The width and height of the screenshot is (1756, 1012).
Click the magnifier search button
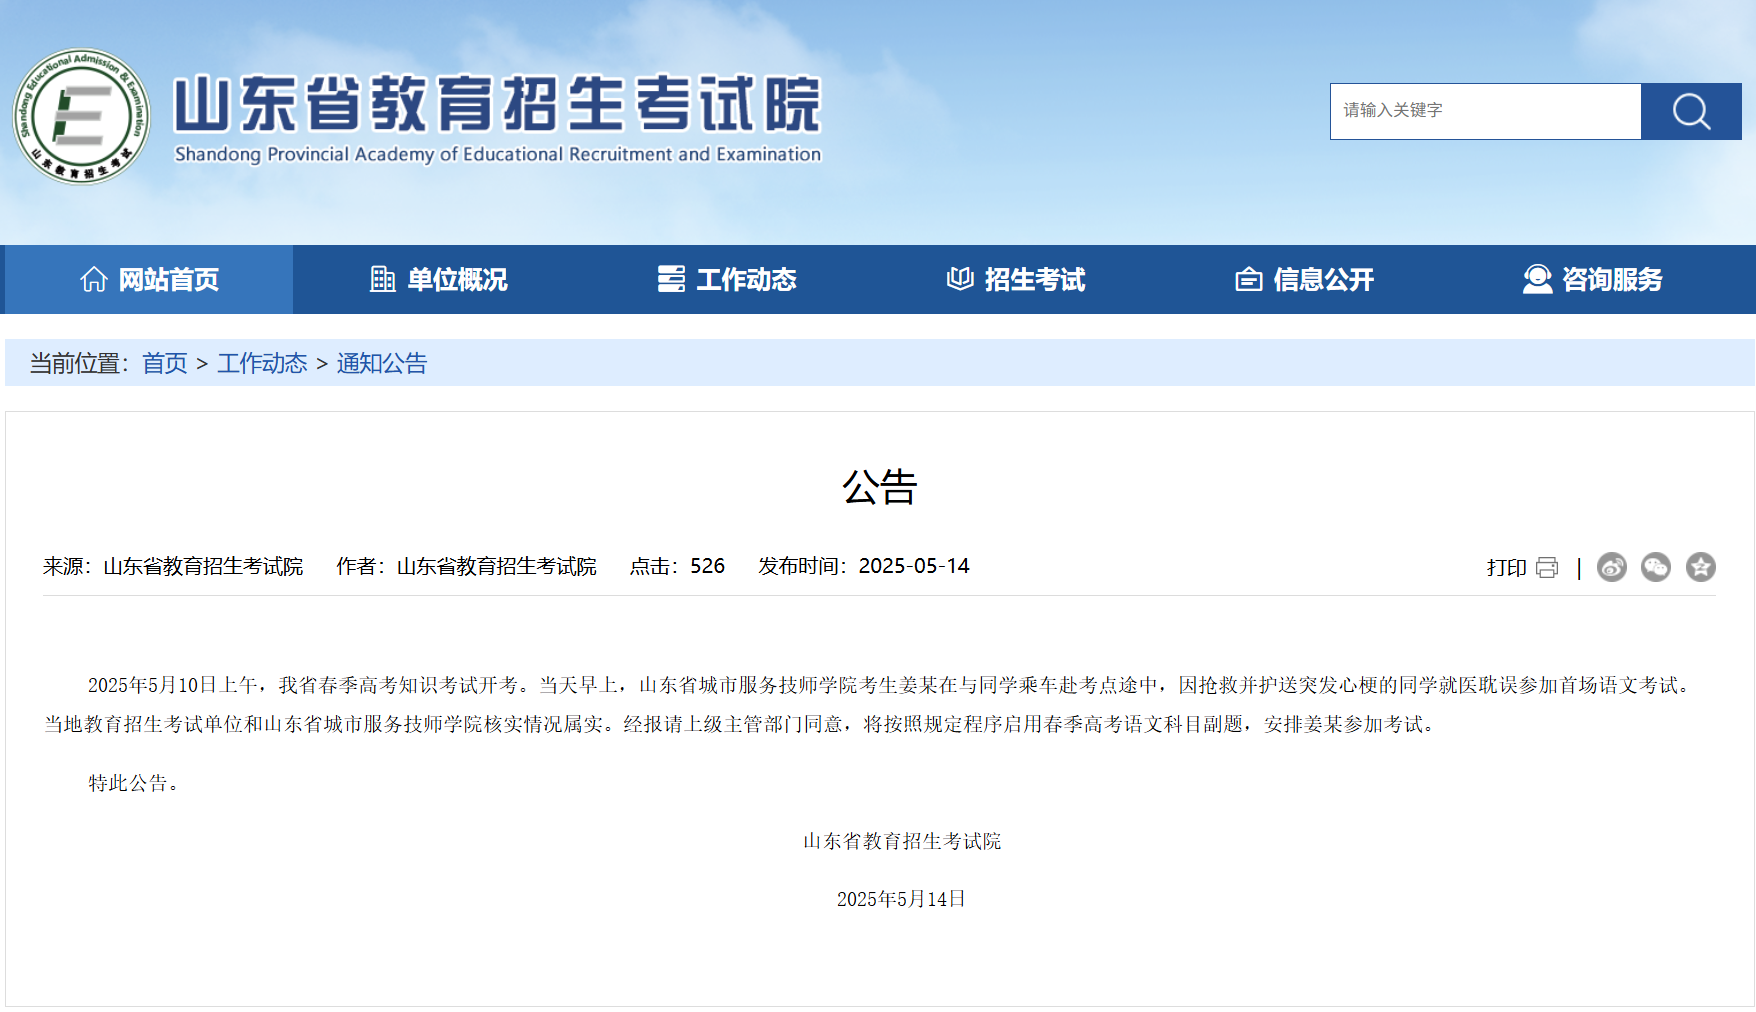[1691, 111]
